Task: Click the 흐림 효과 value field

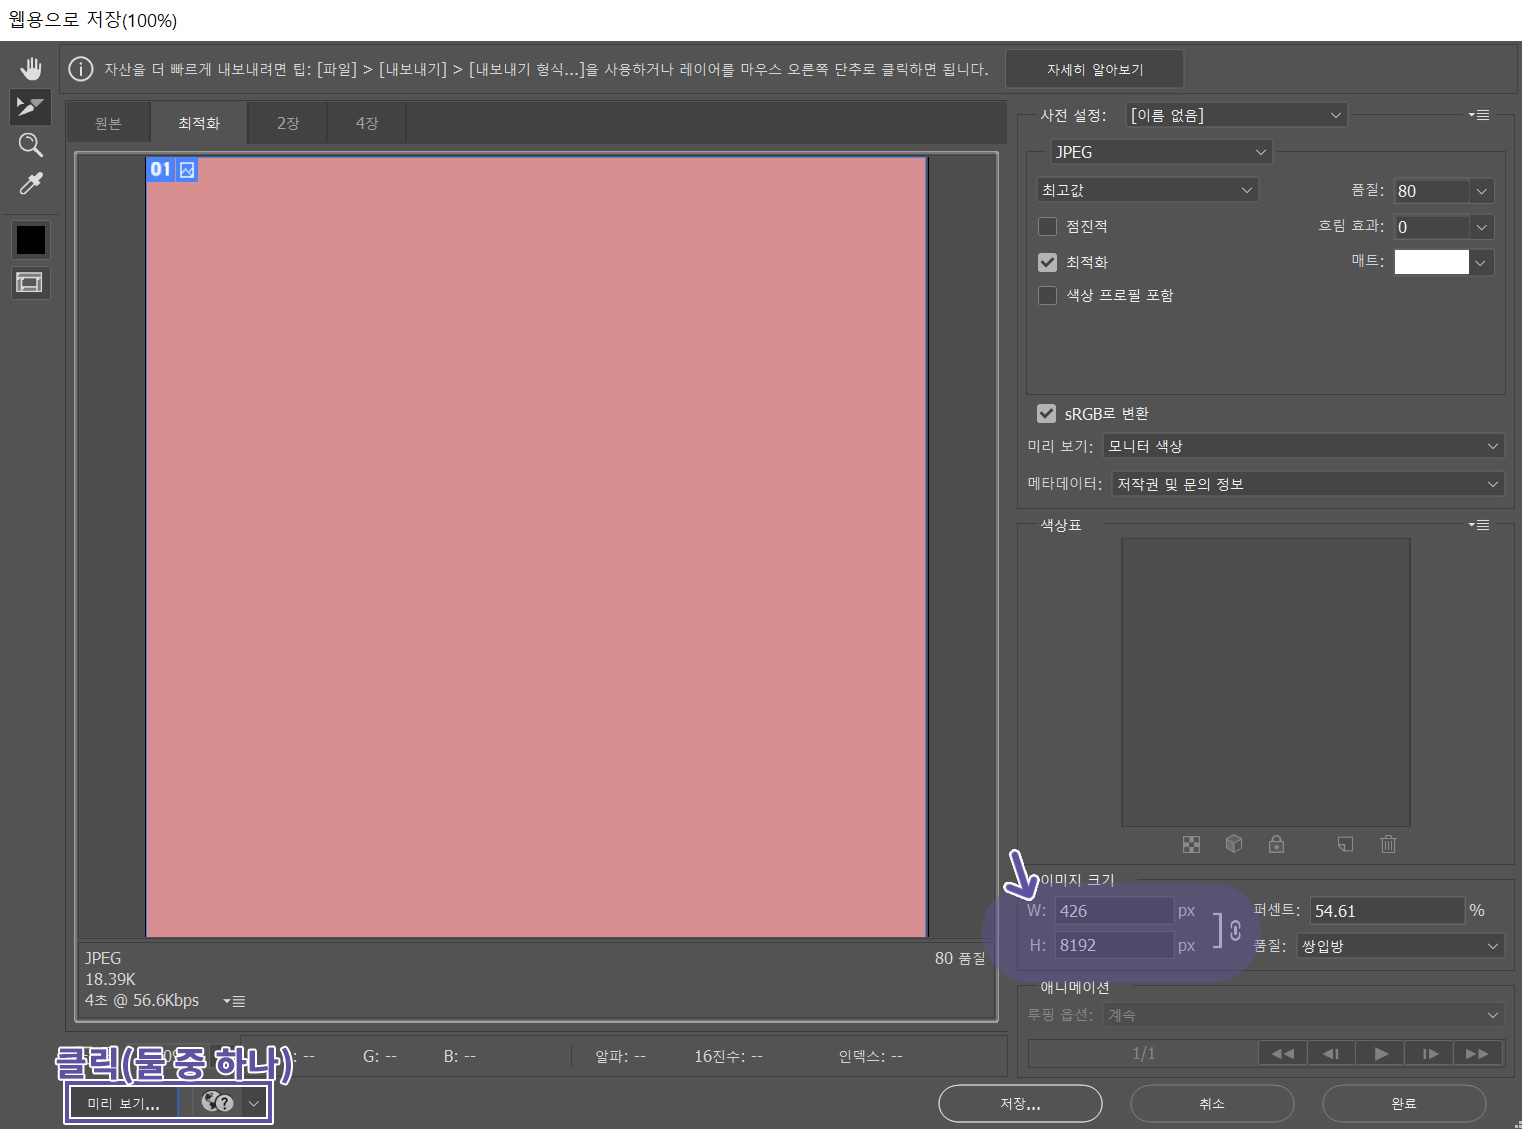Action: click(1432, 227)
